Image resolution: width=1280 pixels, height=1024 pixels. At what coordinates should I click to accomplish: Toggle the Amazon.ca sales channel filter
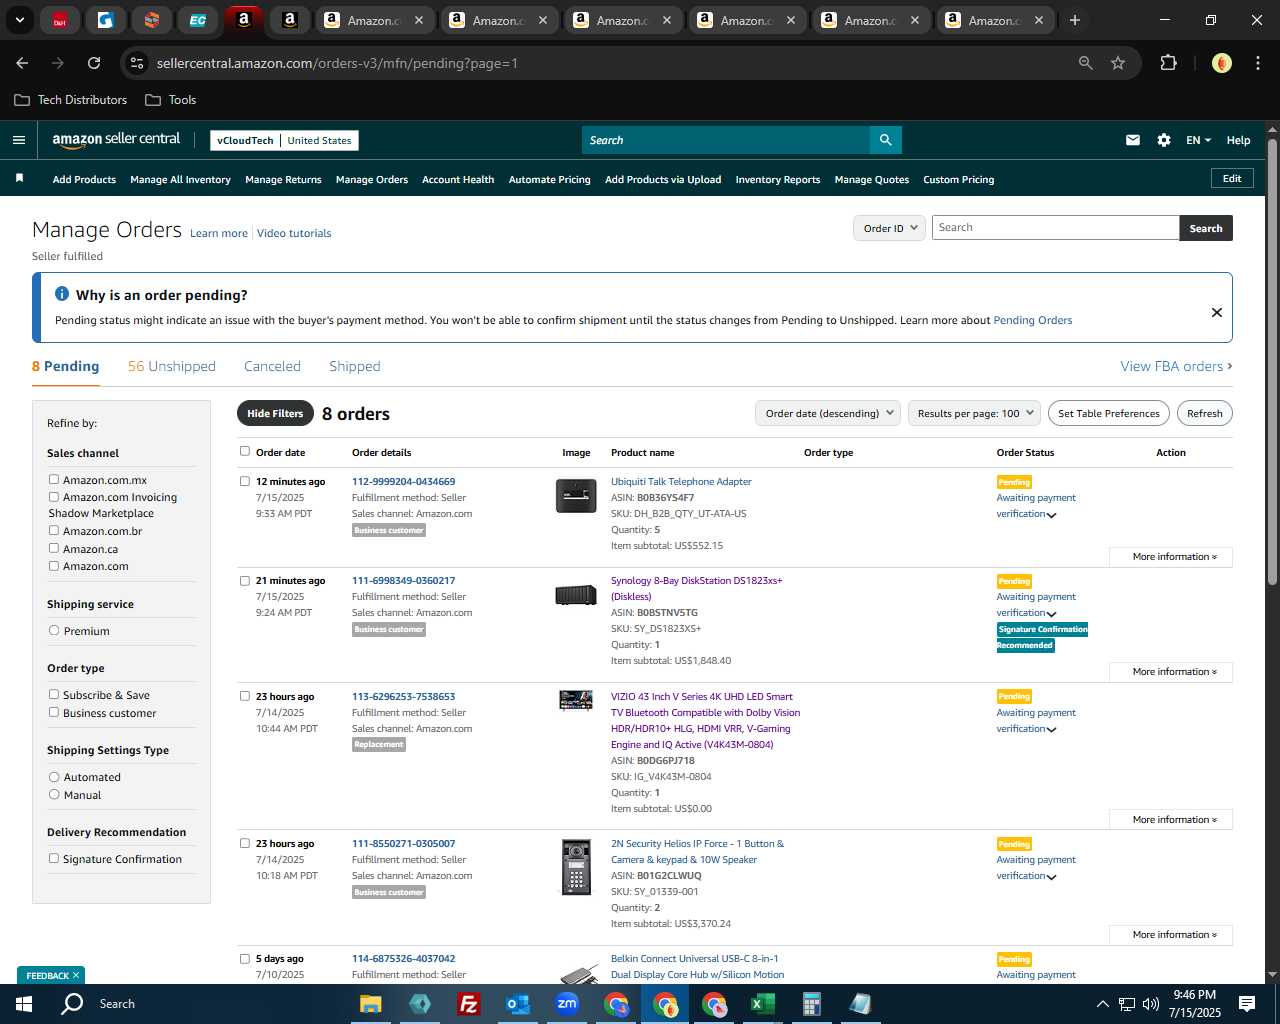click(54, 548)
